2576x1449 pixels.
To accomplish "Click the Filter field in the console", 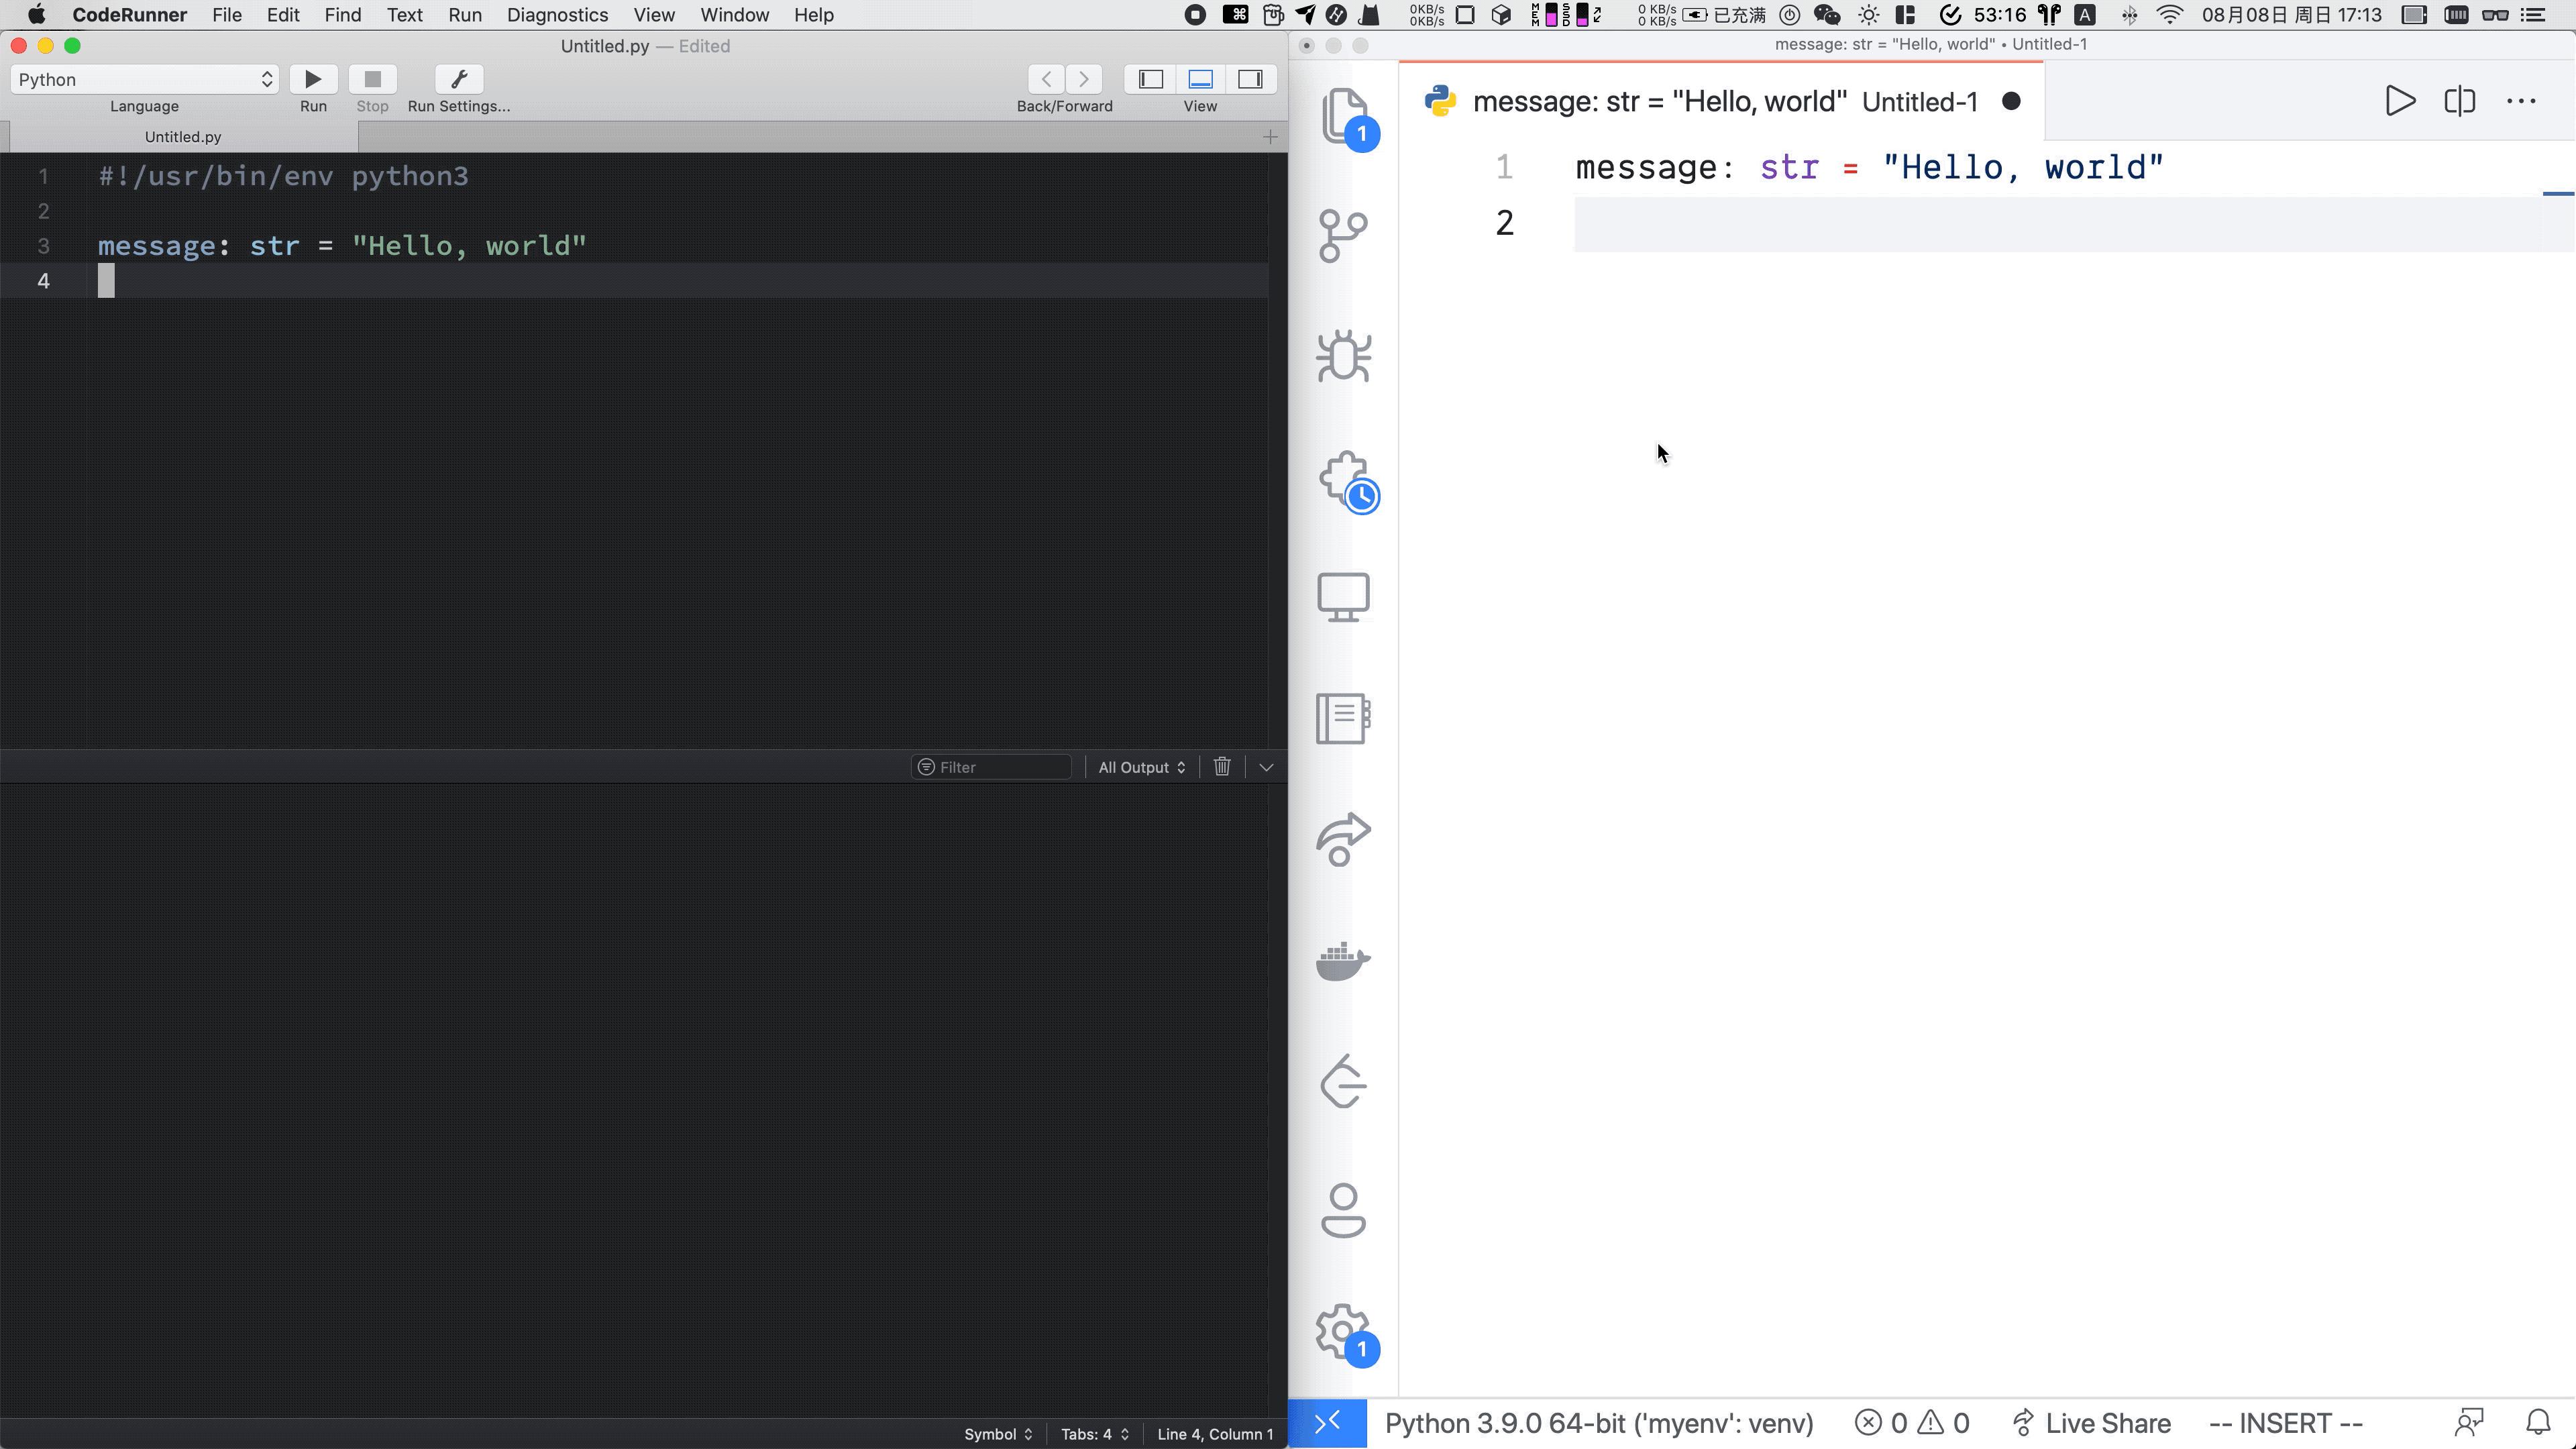I will (x=990, y=766).
